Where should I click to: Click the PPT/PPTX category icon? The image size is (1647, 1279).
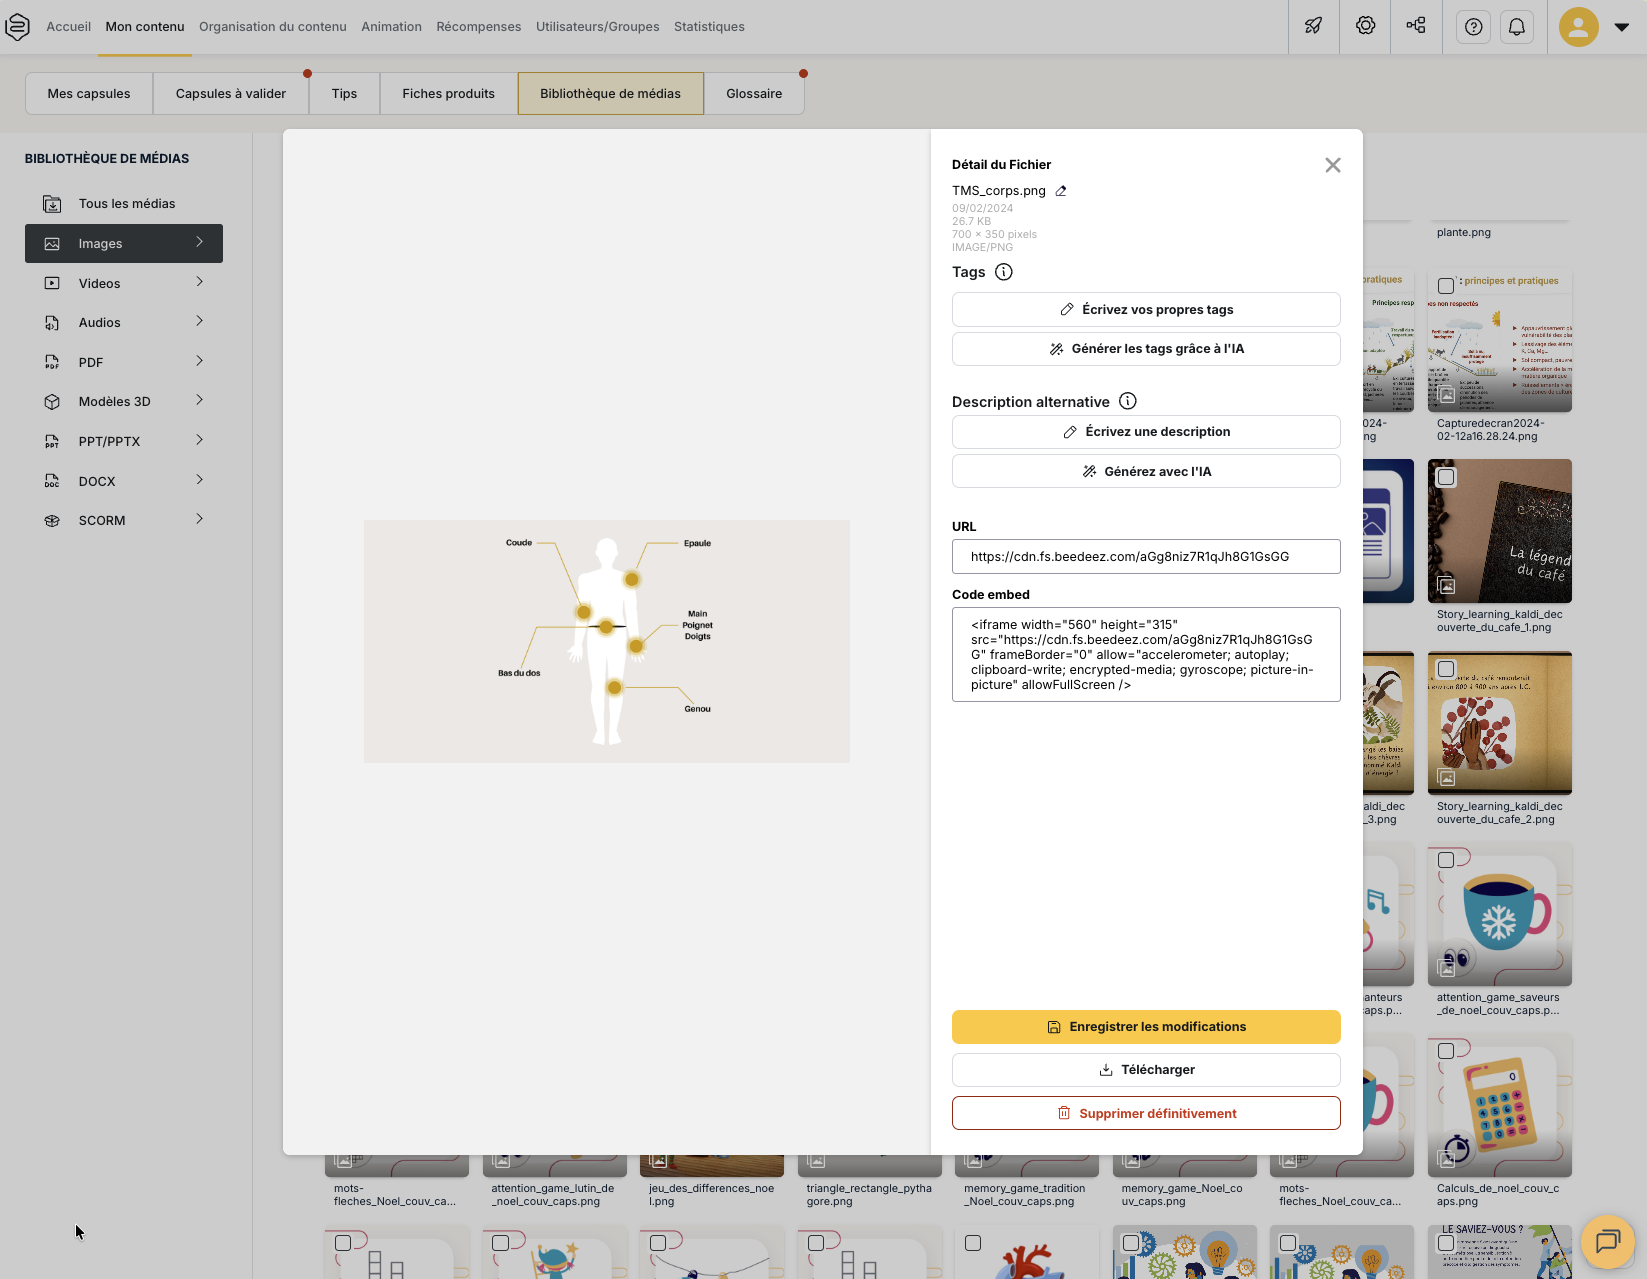(x=52, y=442)
